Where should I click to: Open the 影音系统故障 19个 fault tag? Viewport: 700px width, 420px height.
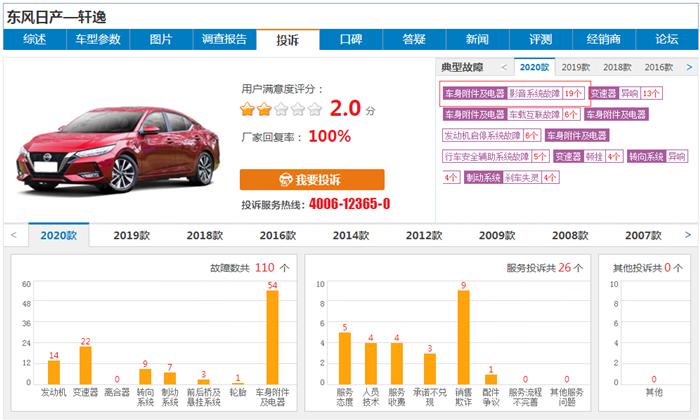[514, 93]
